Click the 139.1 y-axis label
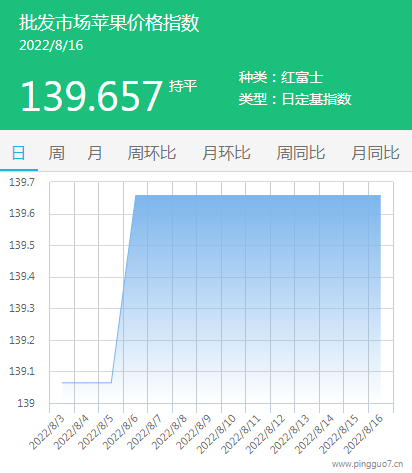Screen dimensions: 412x473 click(x=22, y=371)
